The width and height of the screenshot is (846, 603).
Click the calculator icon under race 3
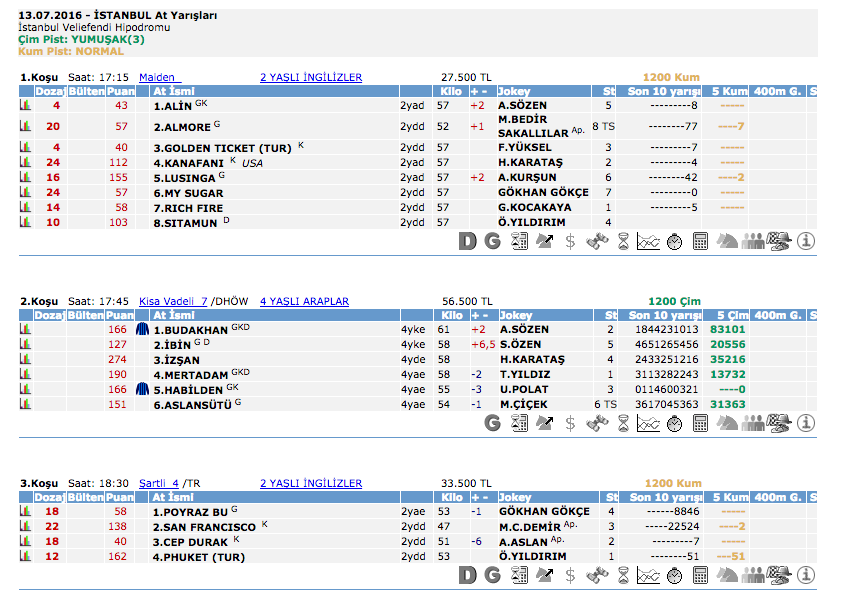700,575
